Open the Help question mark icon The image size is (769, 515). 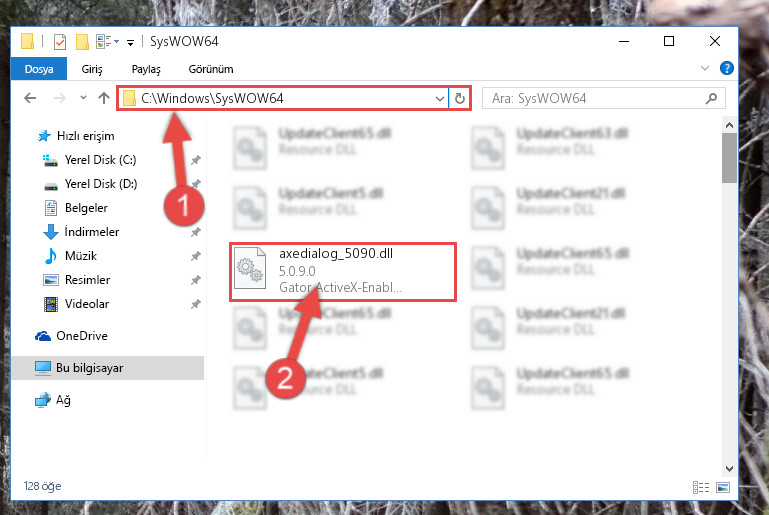[x=726, y=68]
